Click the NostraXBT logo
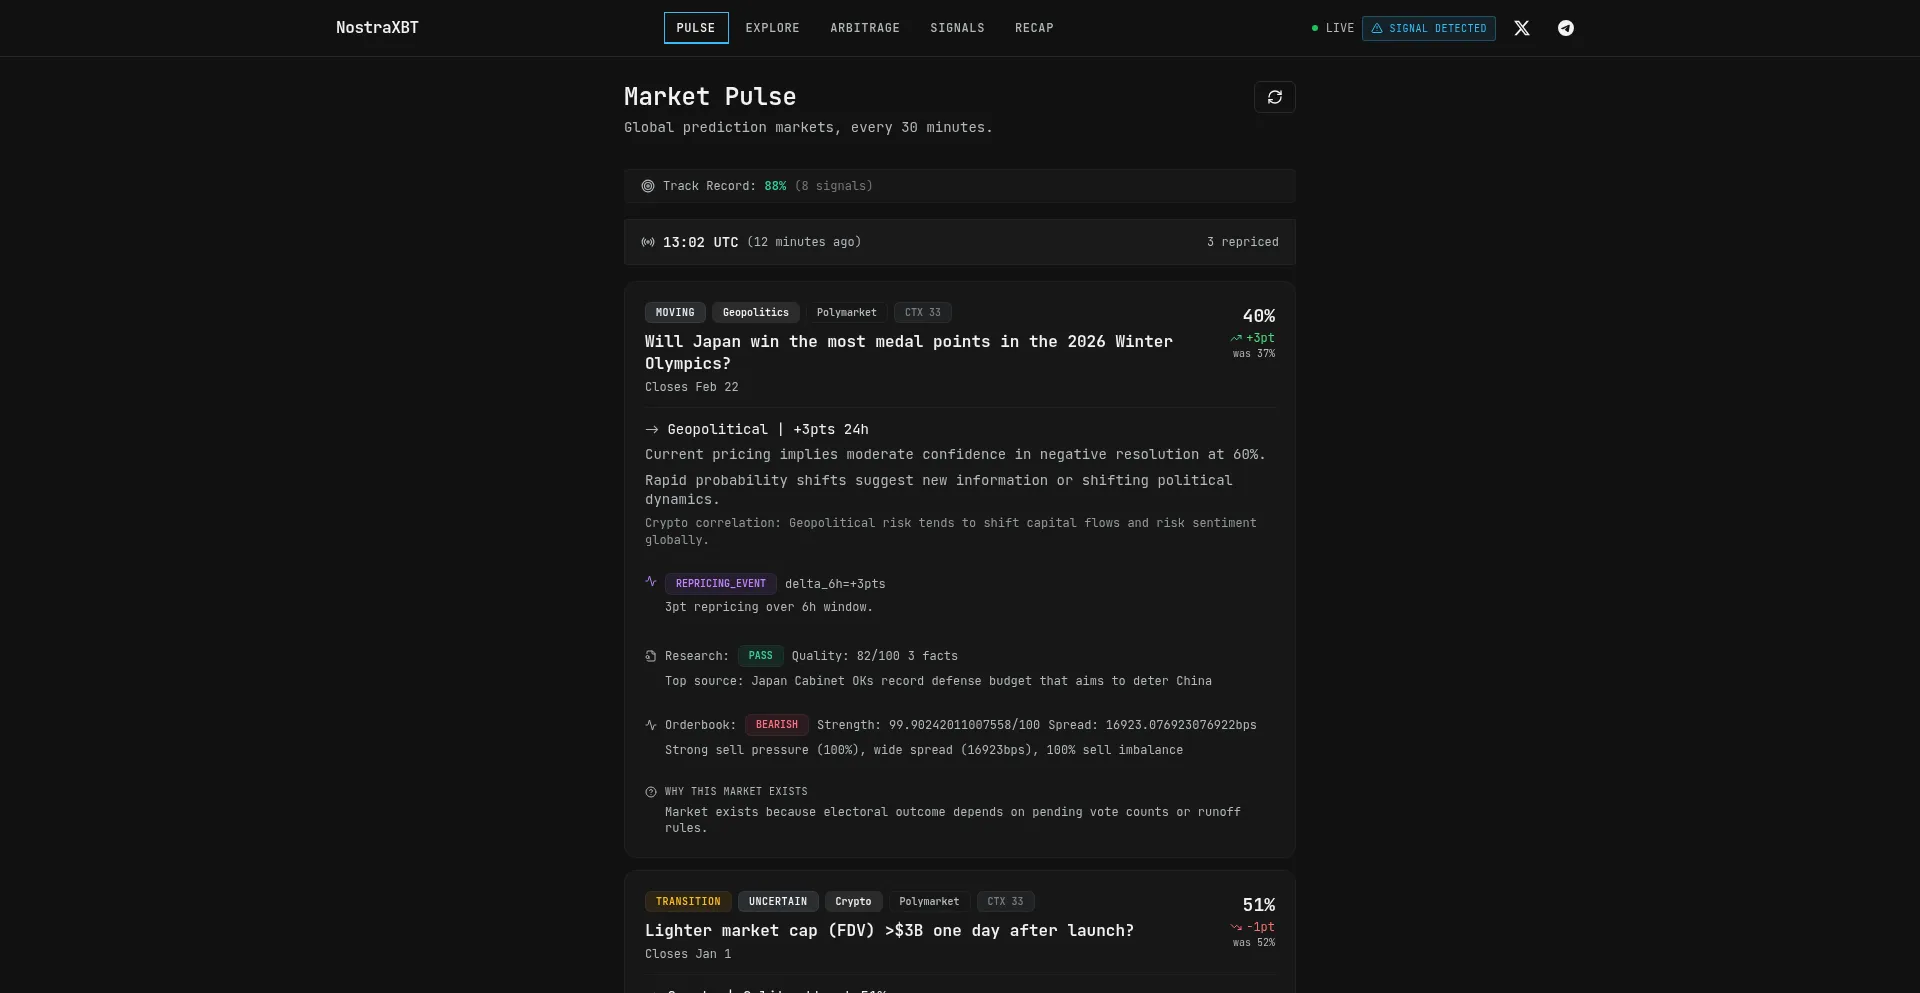1920x993 pixels. click(x=377, y=27)
